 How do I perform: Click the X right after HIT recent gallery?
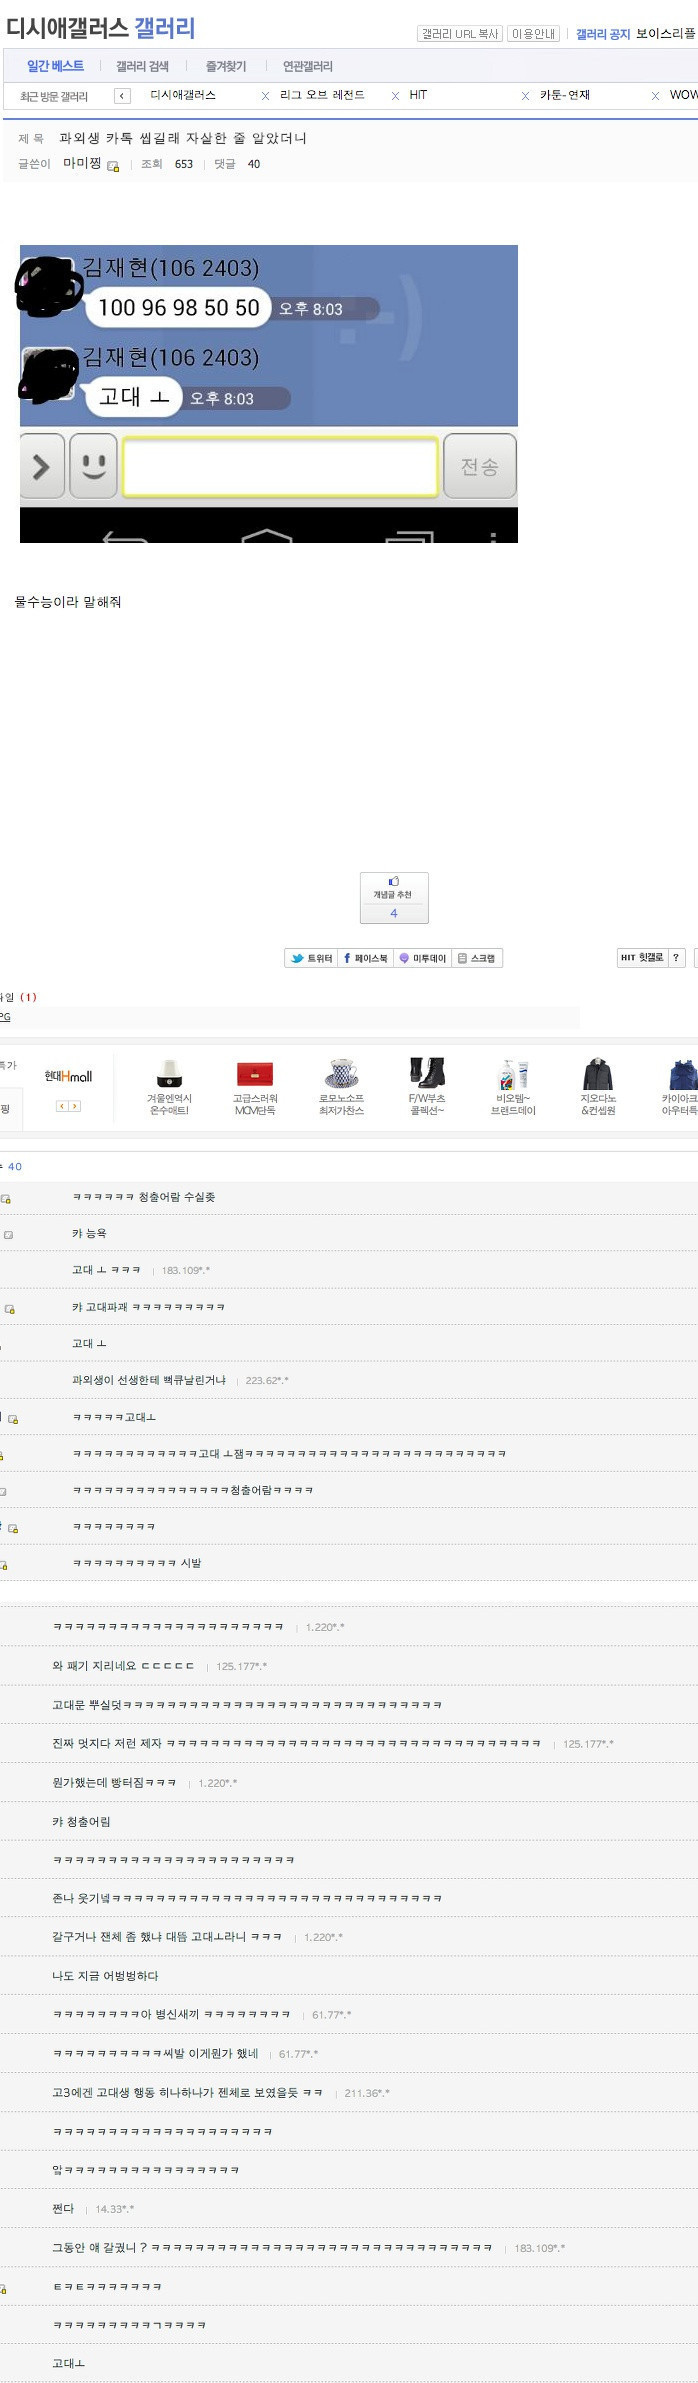(x=525, y=96)
